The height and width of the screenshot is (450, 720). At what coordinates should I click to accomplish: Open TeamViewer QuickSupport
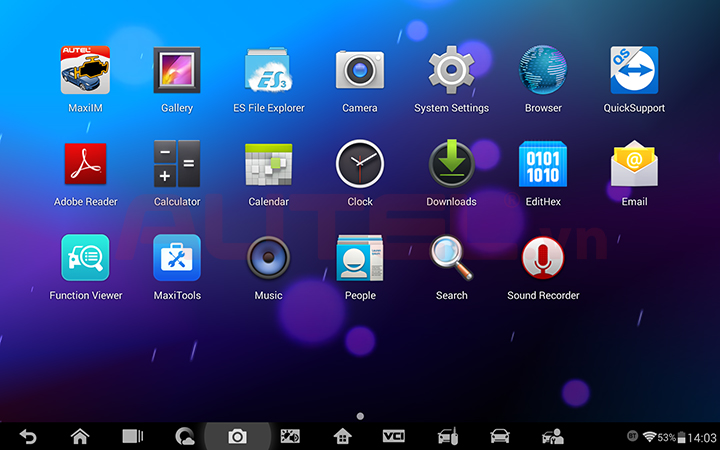coord(634,70)
